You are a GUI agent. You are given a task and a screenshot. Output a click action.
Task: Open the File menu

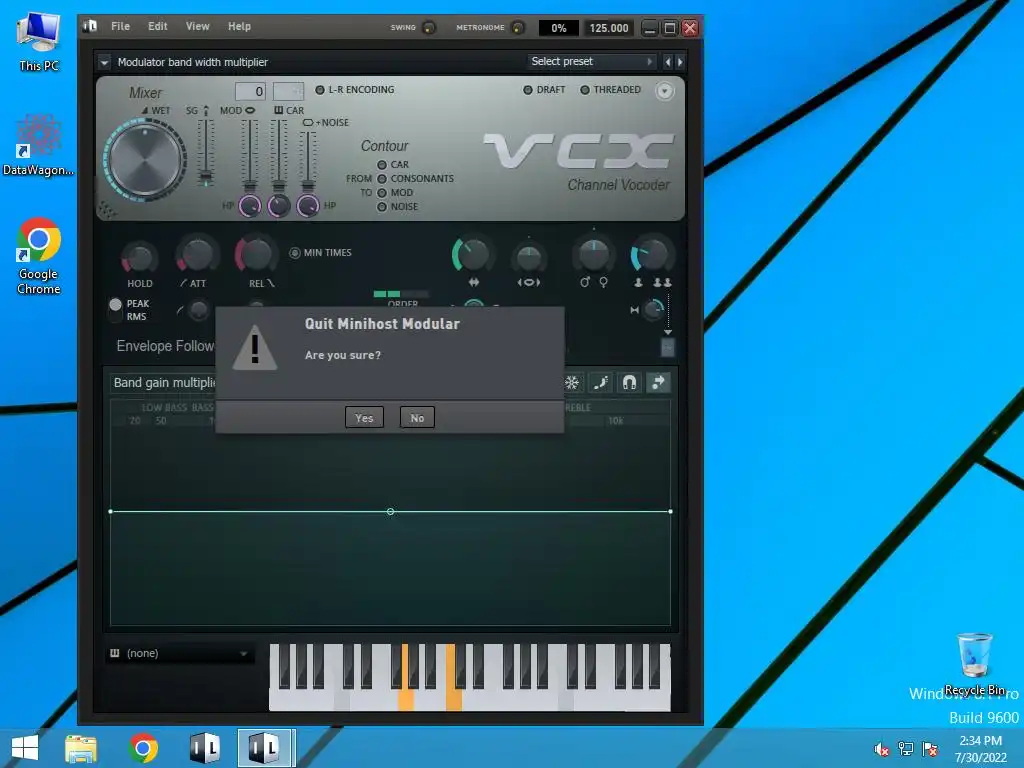pyautogui.click(x=120, y=26)
